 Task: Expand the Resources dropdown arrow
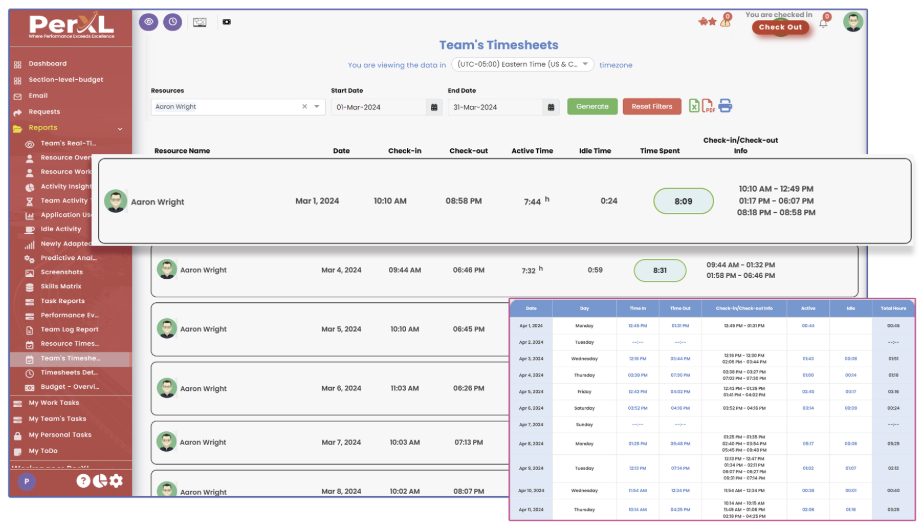[317, 107]
